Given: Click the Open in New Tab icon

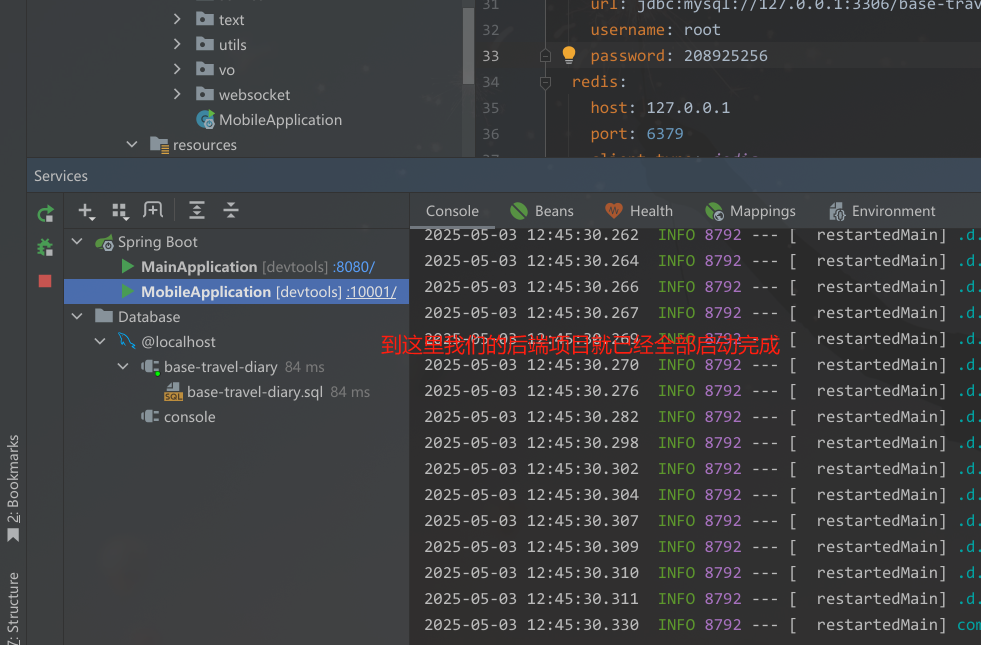Looking at the screenshot, I should [153, 210].
